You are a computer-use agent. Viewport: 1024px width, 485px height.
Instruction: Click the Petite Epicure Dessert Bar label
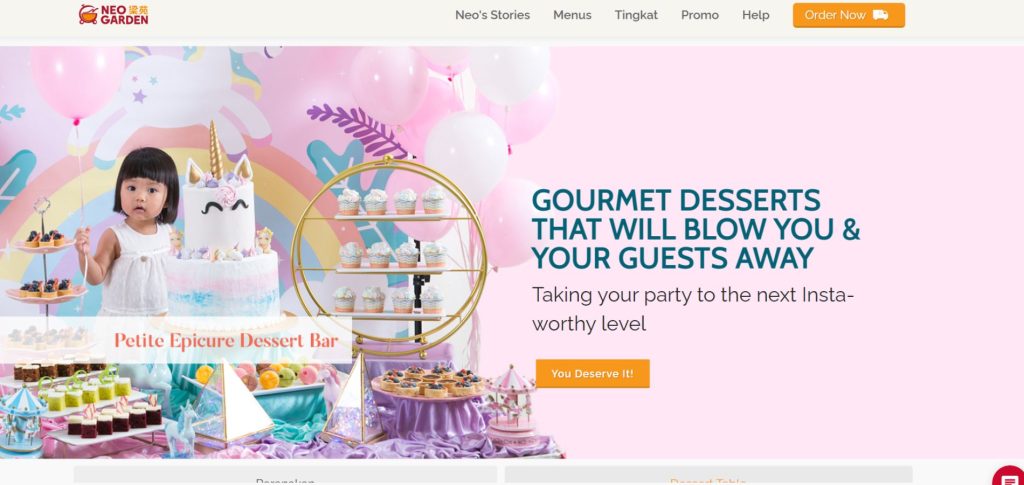coord(226,340)
